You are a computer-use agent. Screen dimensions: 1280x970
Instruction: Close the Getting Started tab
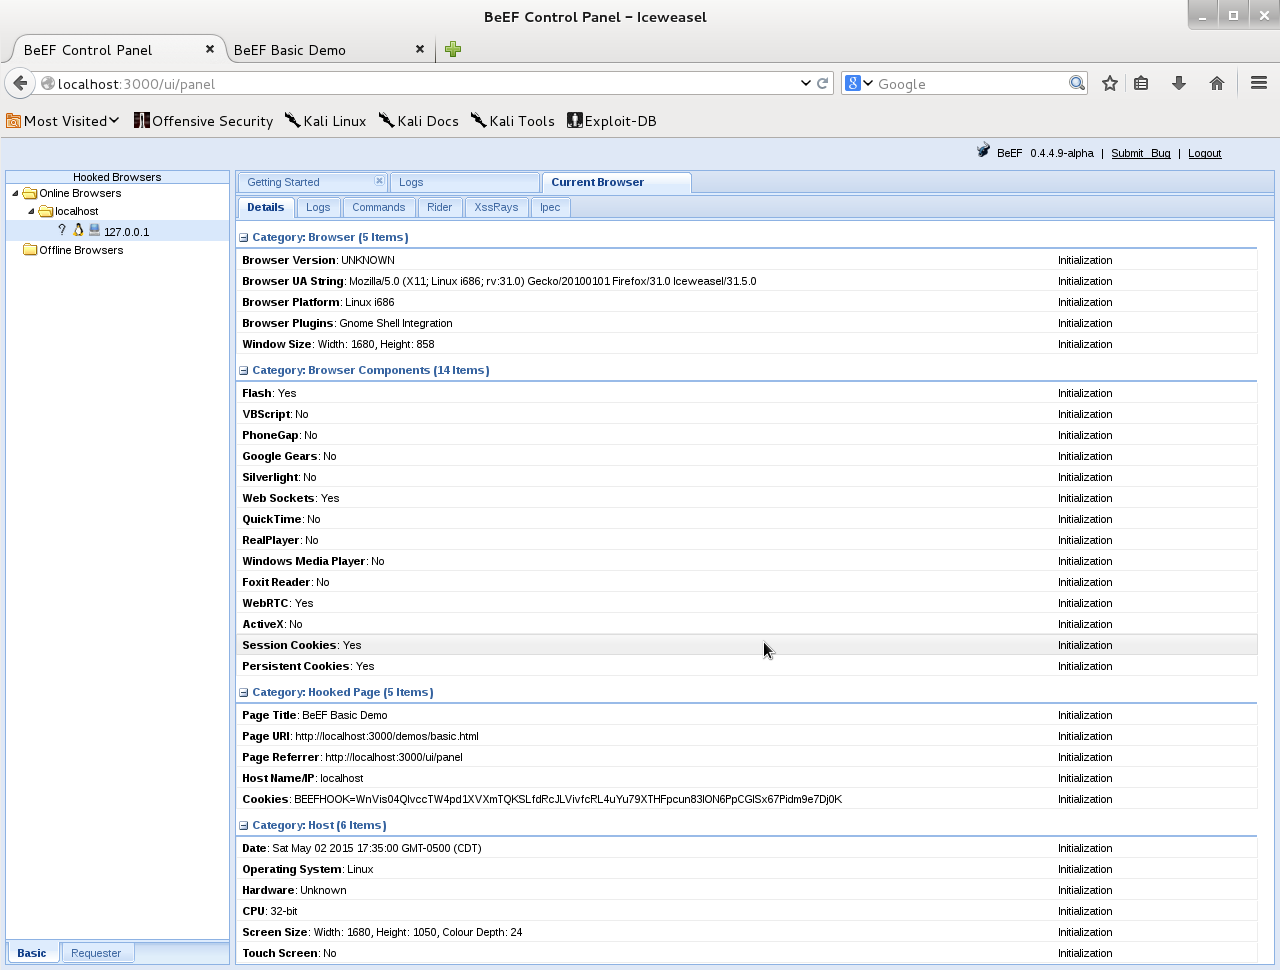(379, 181)
